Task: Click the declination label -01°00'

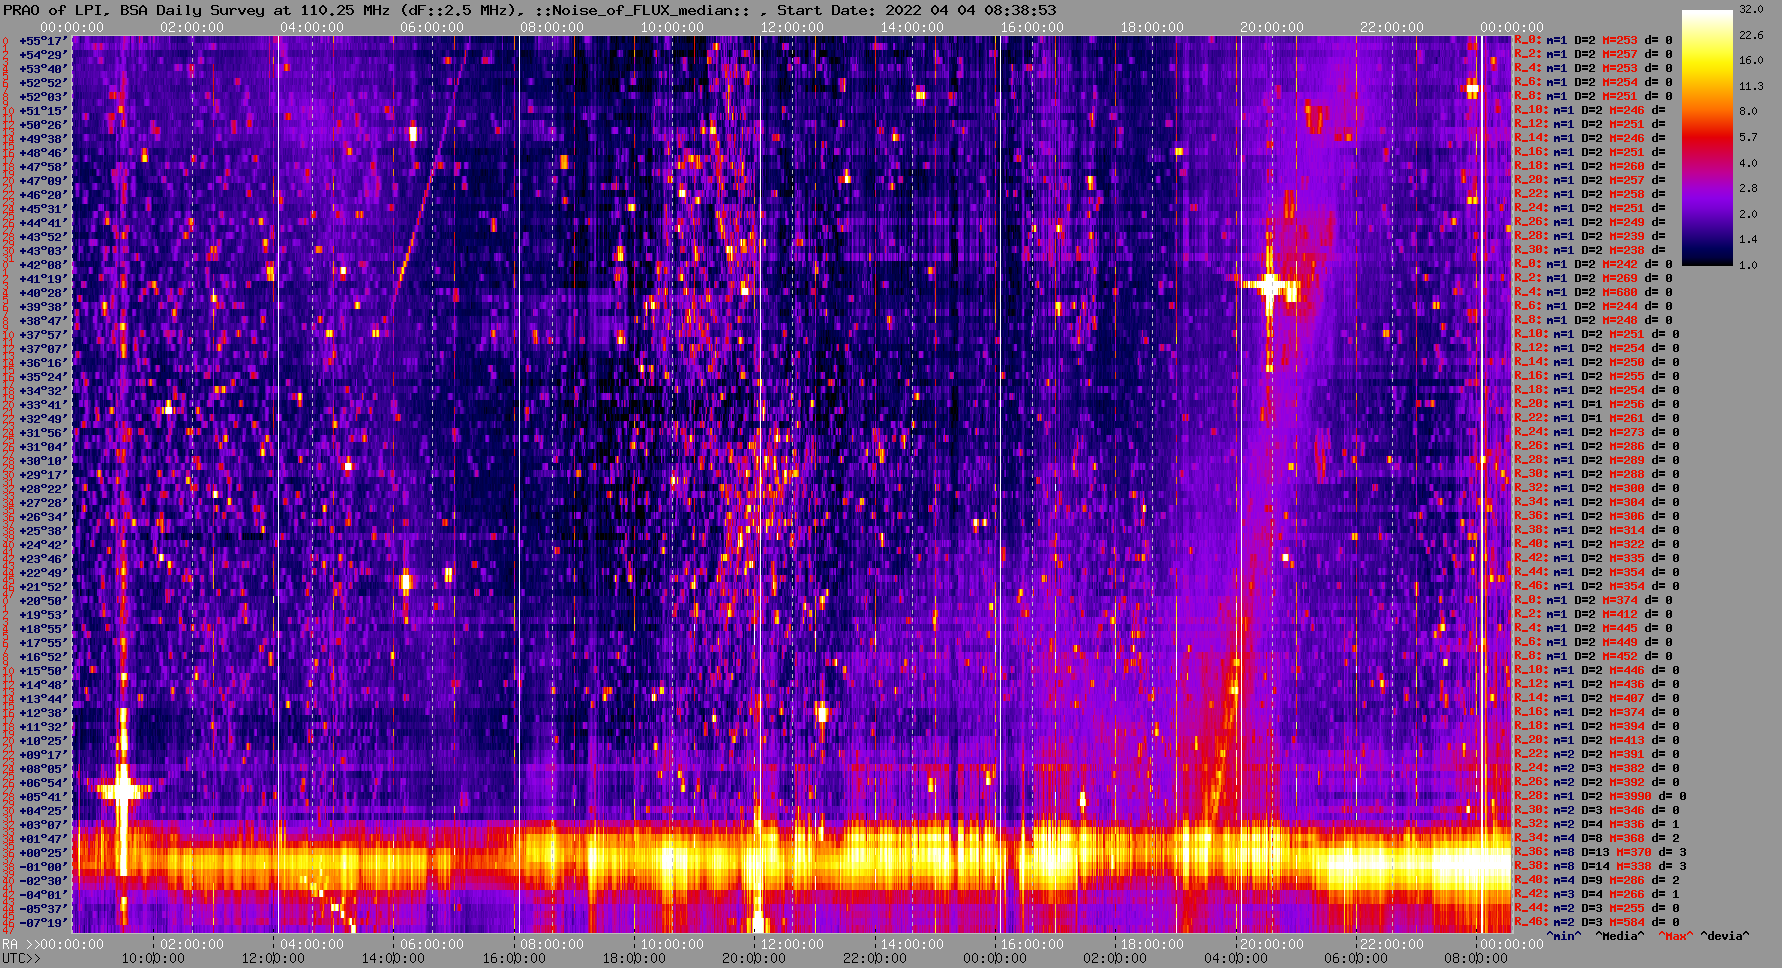Action: coord(42,866)
